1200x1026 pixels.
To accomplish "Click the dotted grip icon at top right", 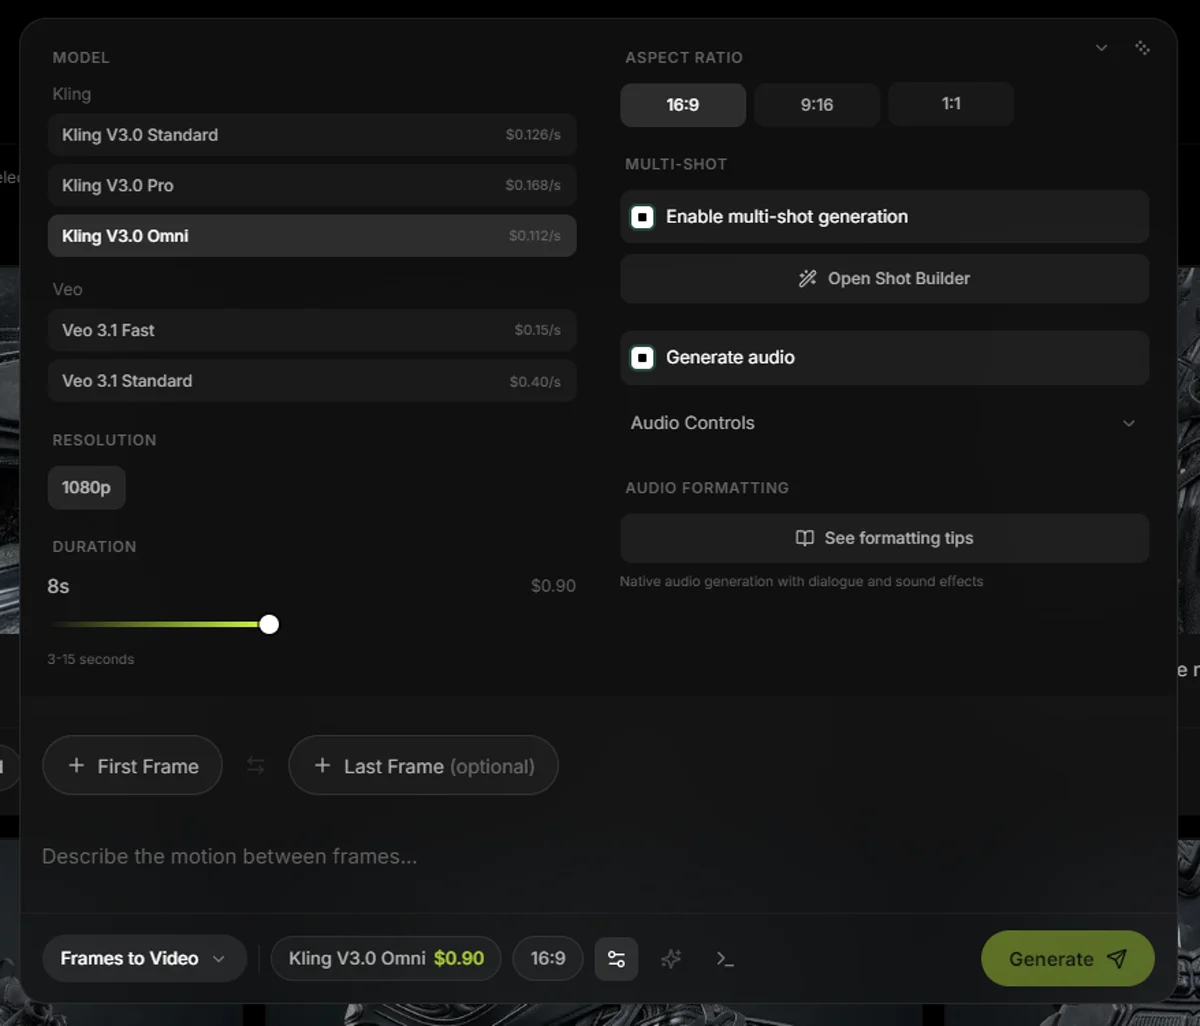I will pyautogui.click(x=1142, y=48).
